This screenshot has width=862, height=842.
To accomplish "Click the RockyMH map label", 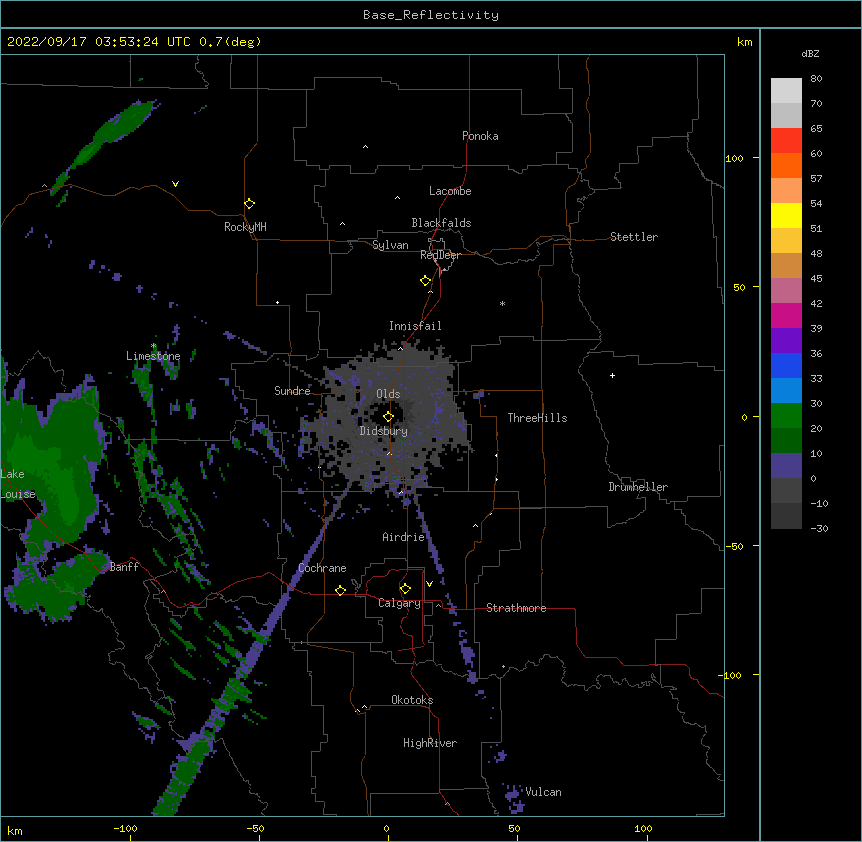I will click(x=245, y=227).
